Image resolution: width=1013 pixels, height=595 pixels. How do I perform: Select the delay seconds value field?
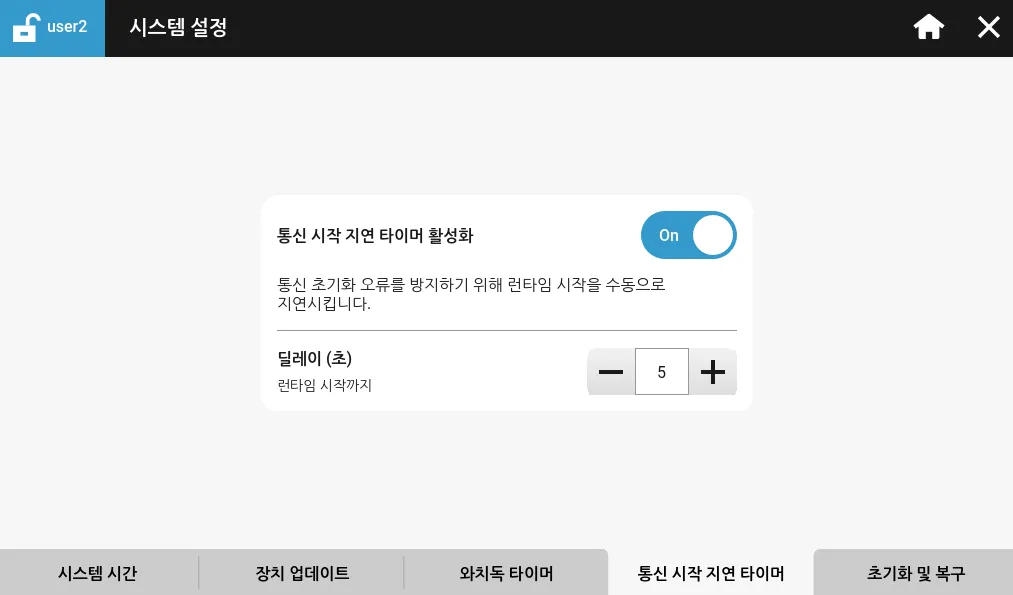coord(662,373)
